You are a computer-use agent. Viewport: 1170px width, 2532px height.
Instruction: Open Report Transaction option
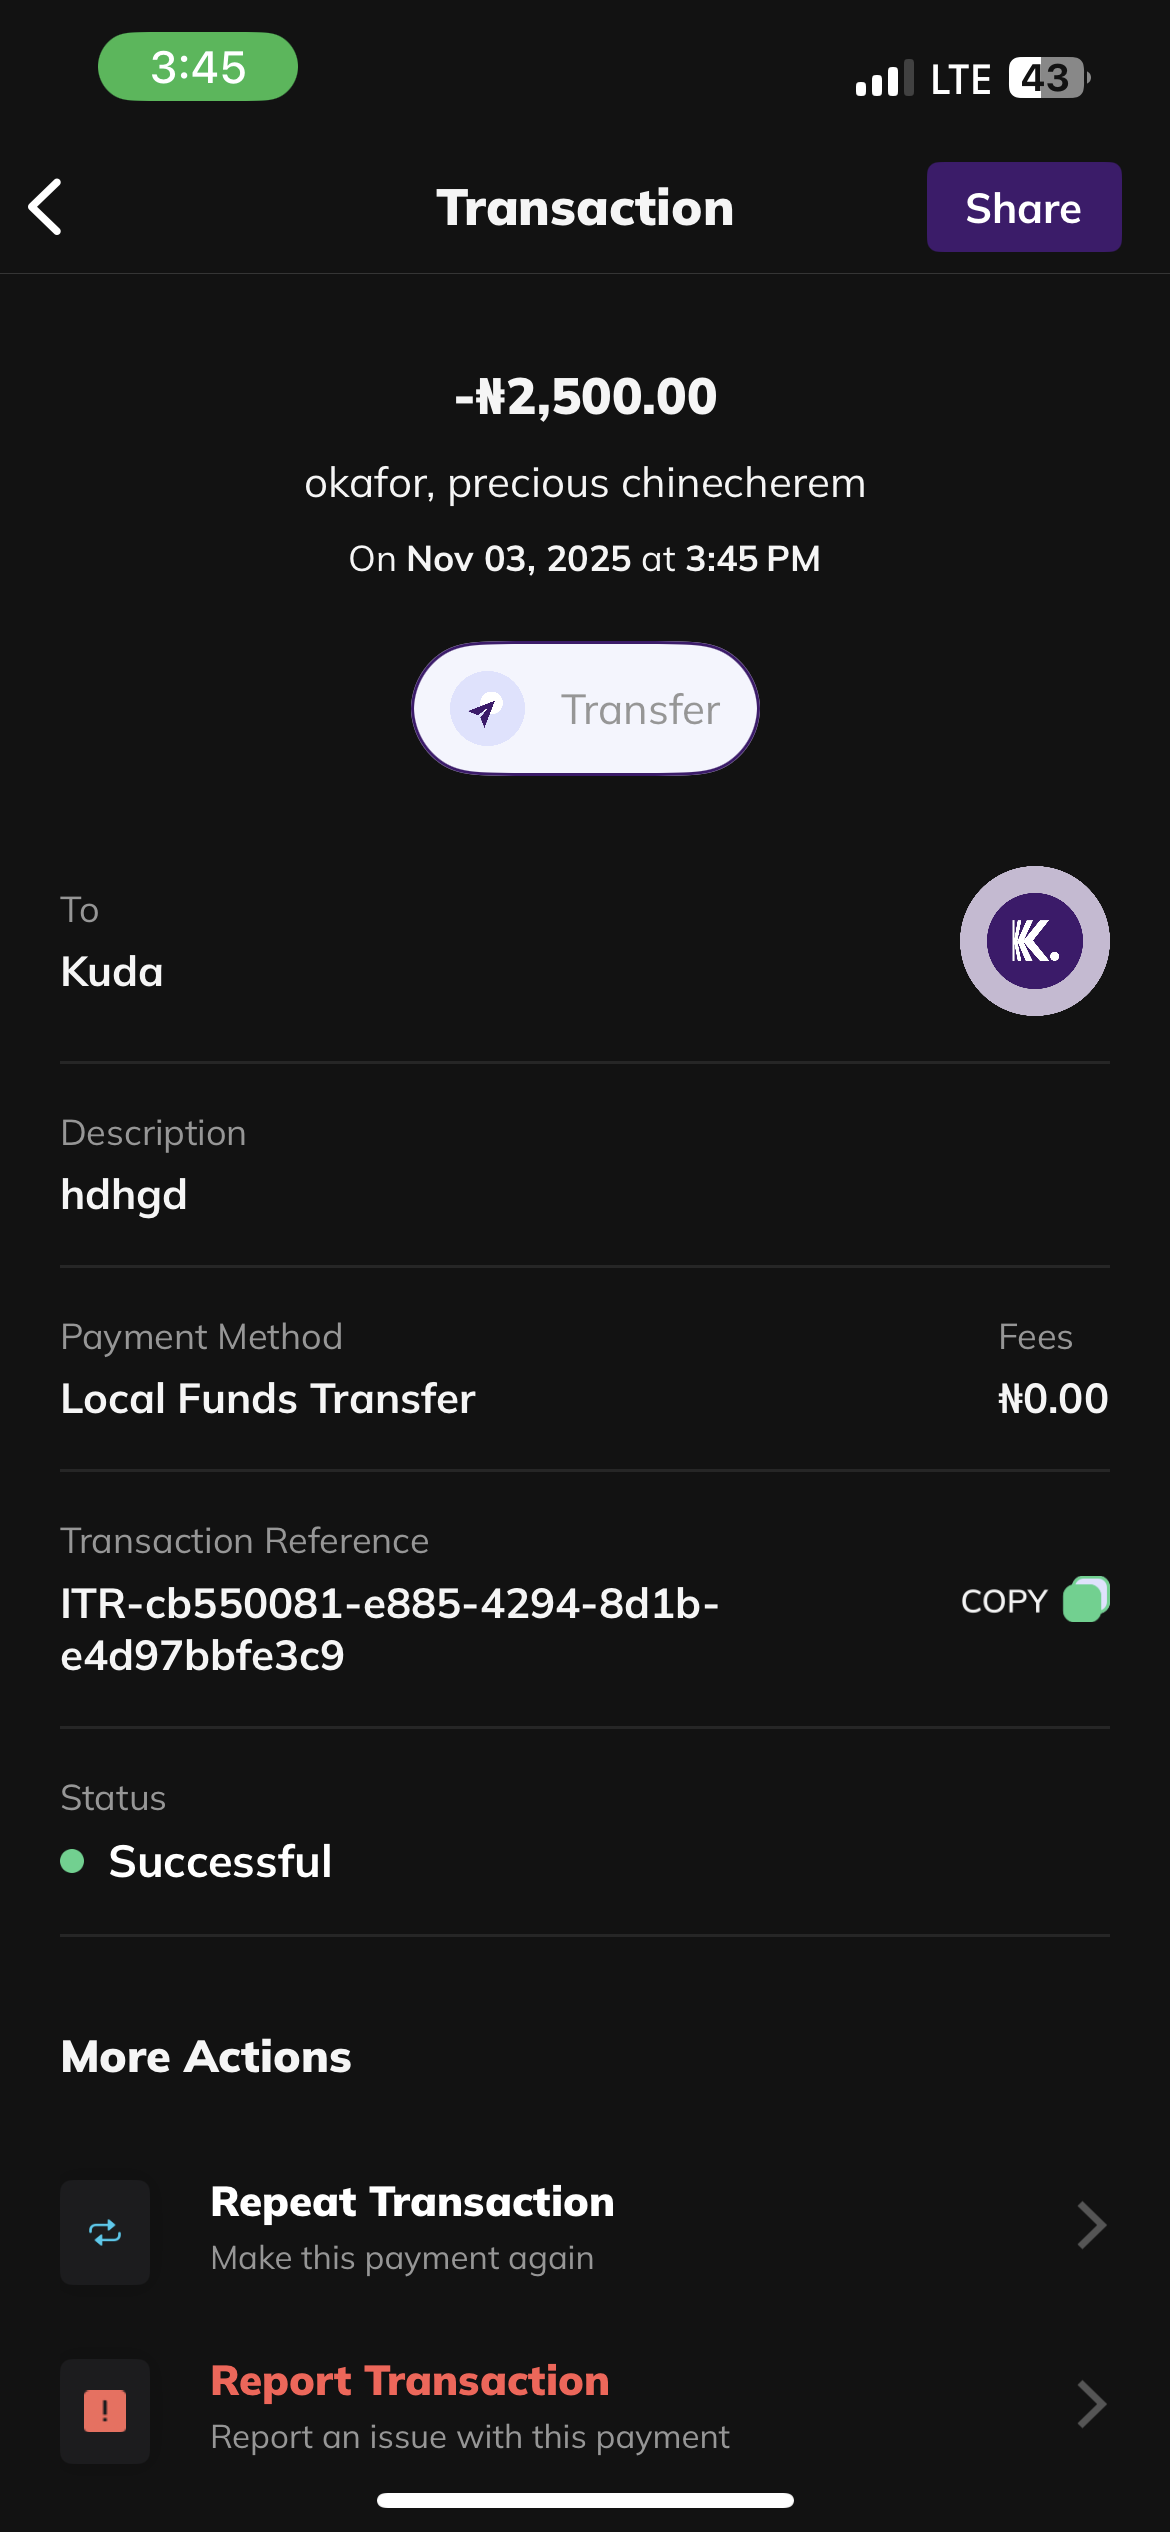(x=410, y=2405)
